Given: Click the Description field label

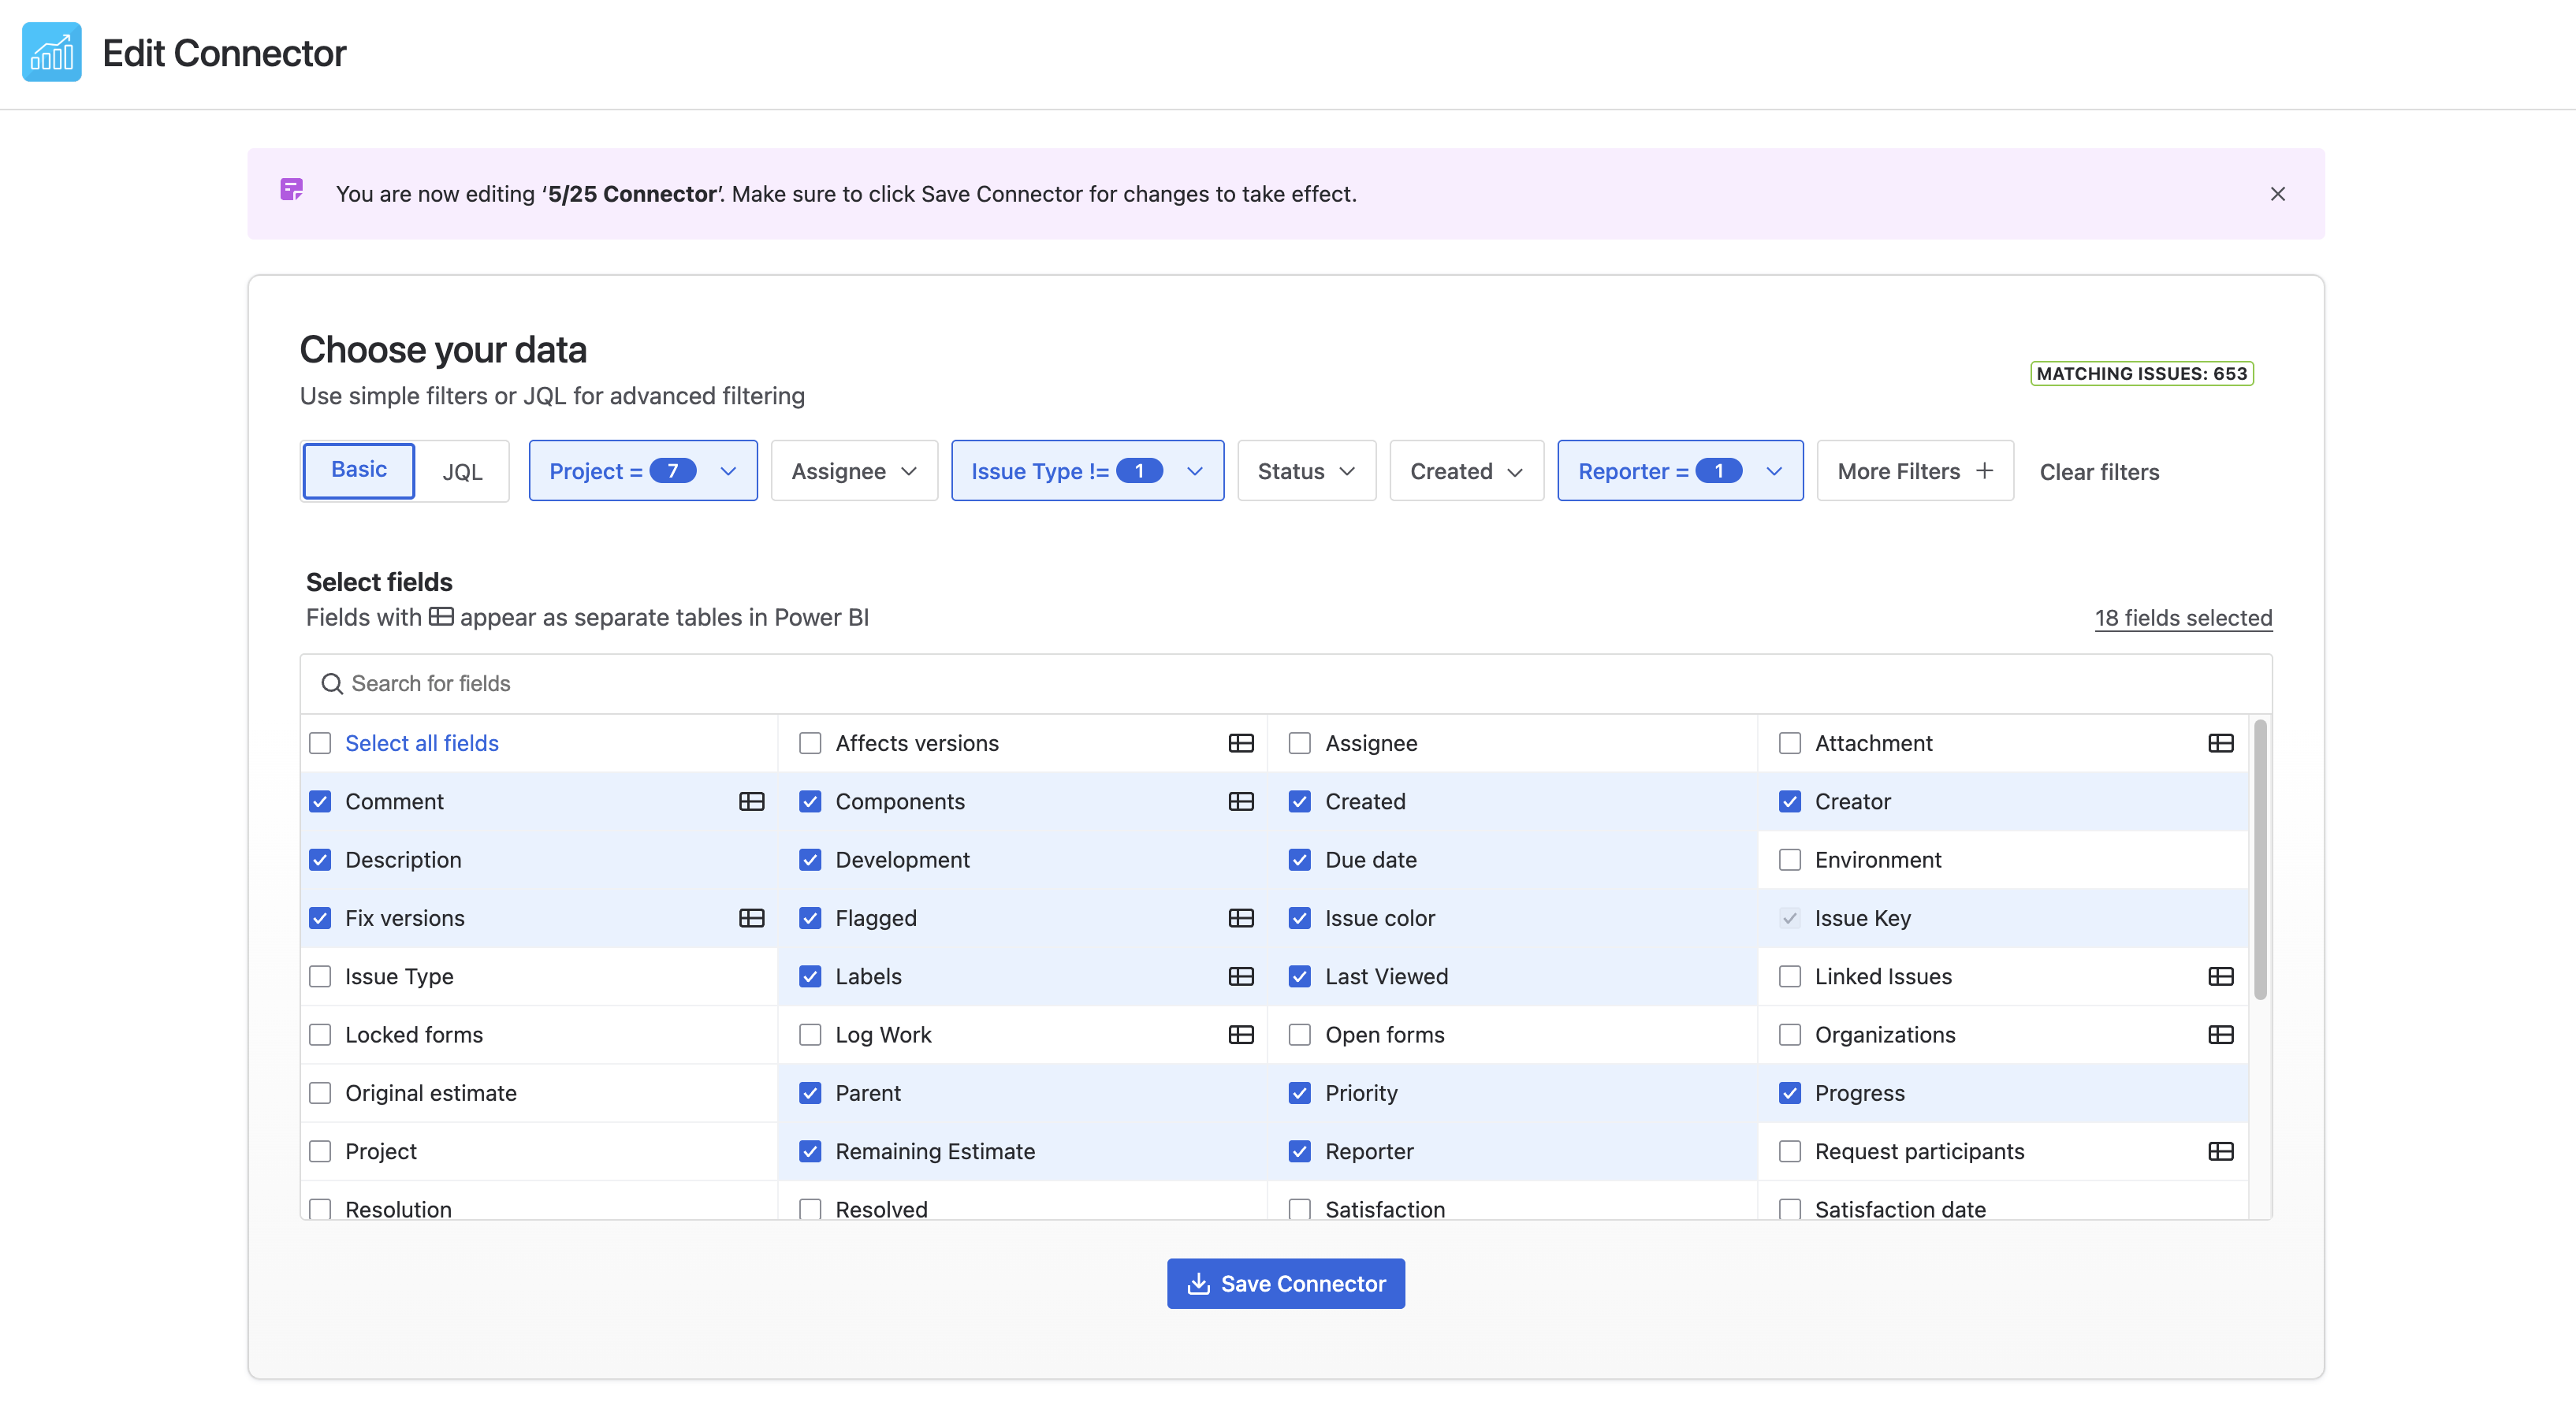Looking at the screenshot, I should click(403, 859).
